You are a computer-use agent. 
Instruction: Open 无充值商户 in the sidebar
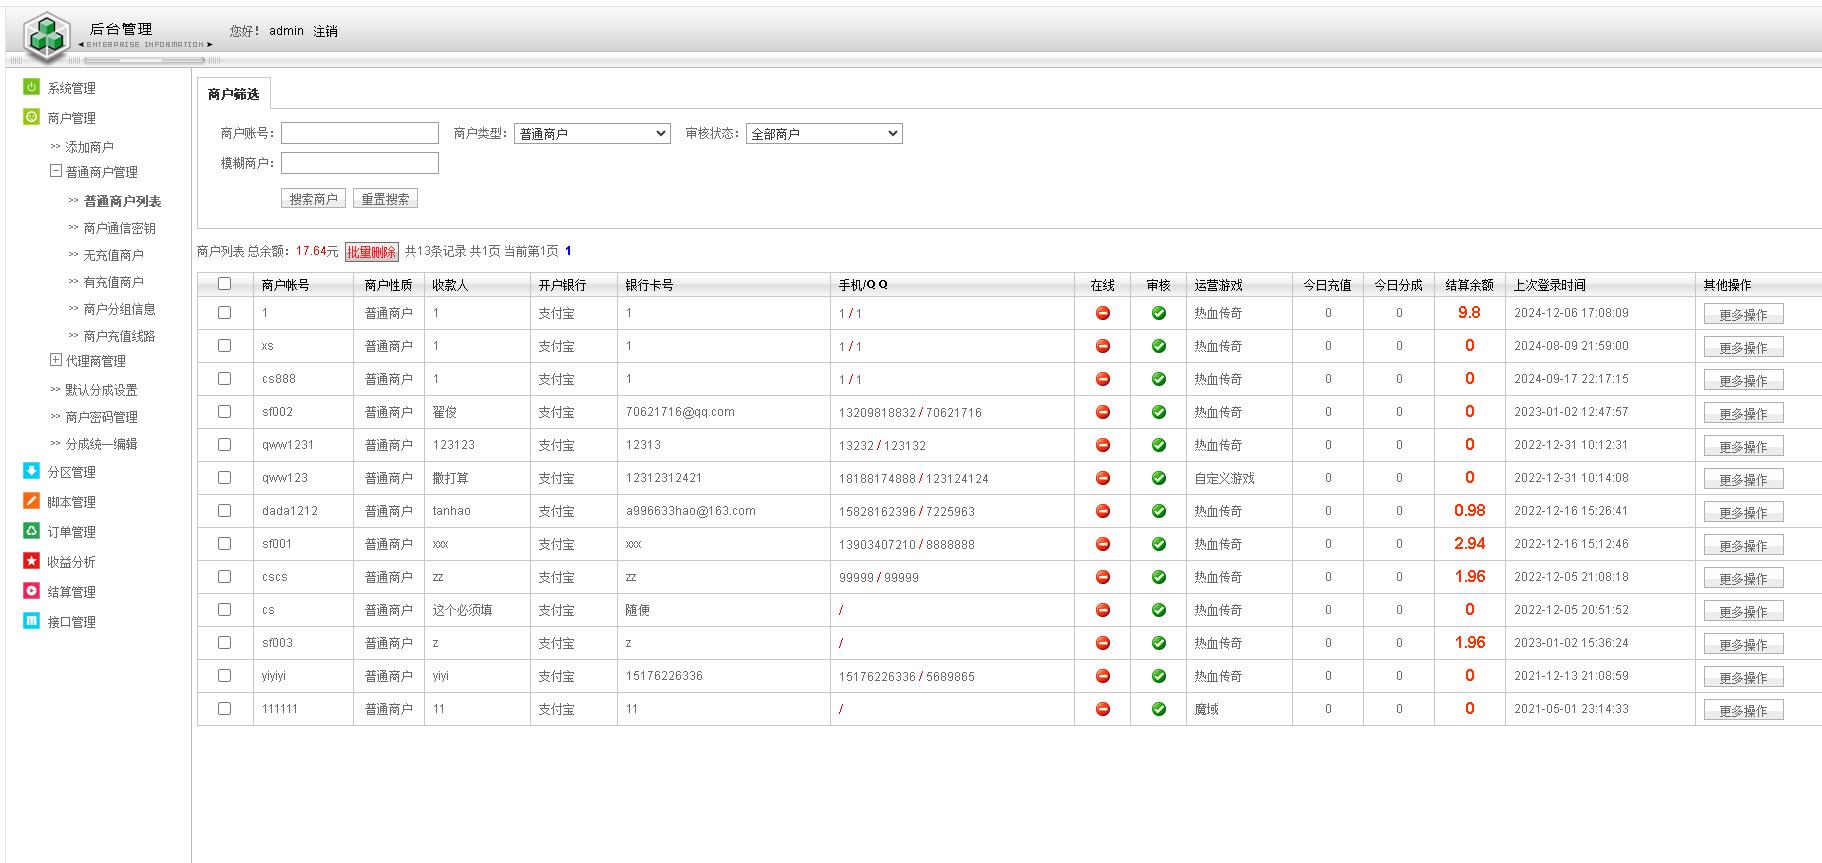[x=113, y=255]
